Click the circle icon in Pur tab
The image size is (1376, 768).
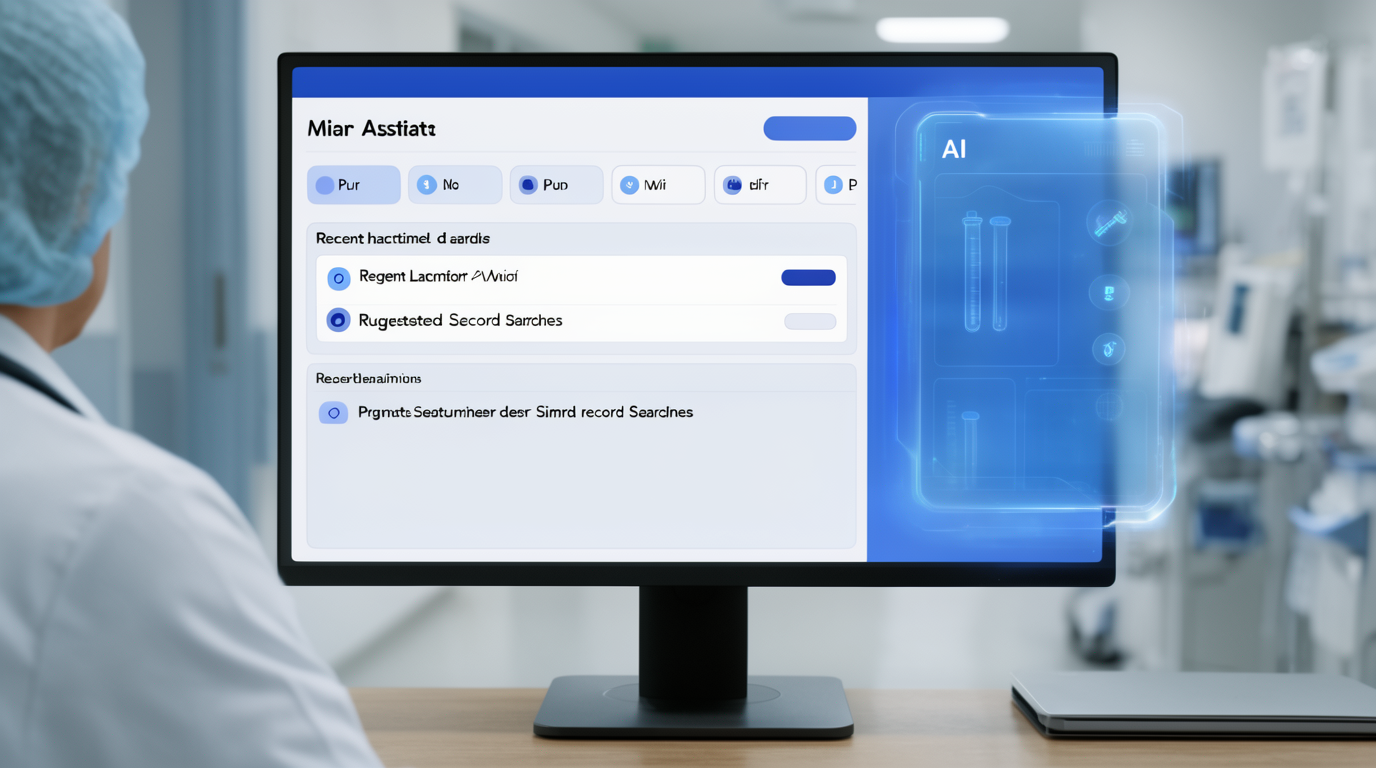325,185
